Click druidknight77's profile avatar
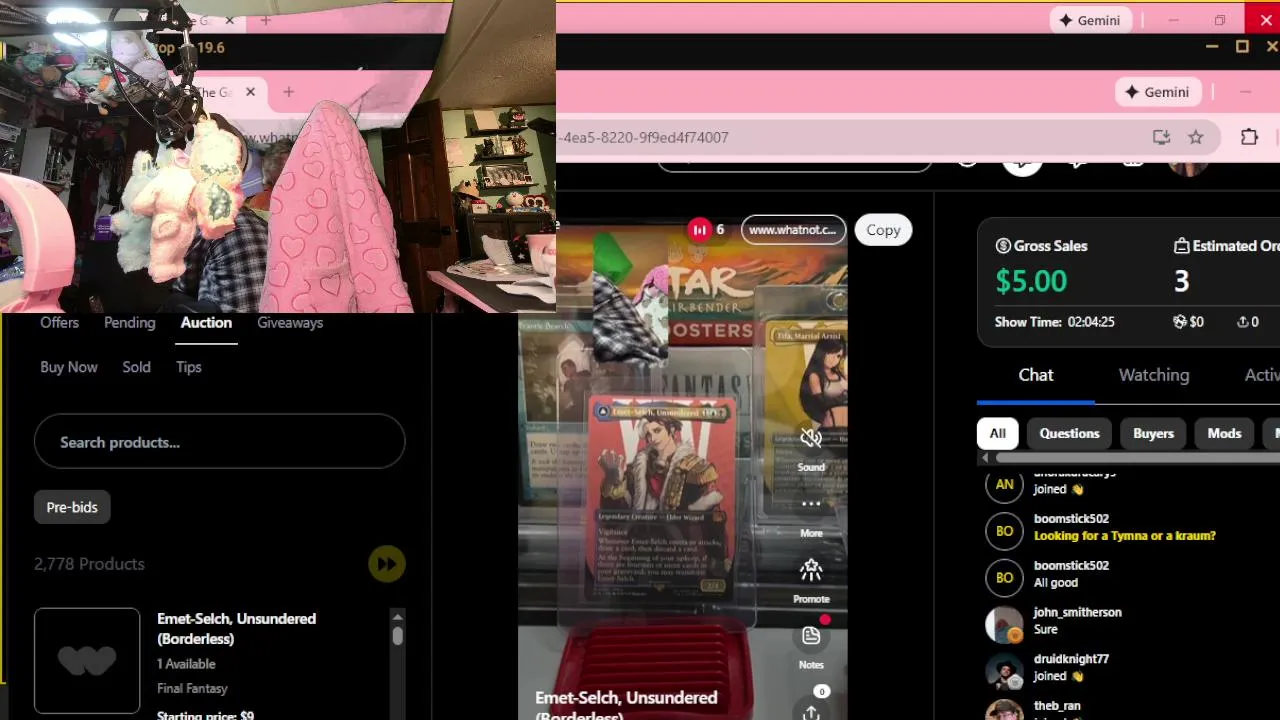Viewport: 1280px width, 720px height. [1004, 672]
